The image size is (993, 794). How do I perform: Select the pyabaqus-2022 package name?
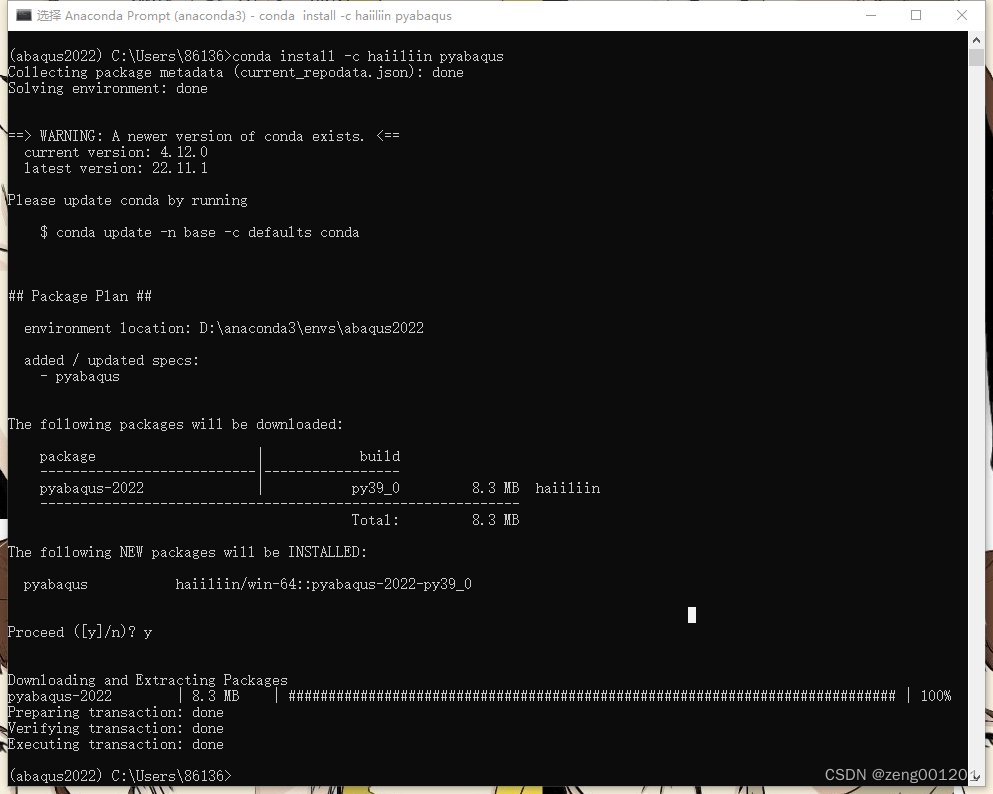click(93, 487)
